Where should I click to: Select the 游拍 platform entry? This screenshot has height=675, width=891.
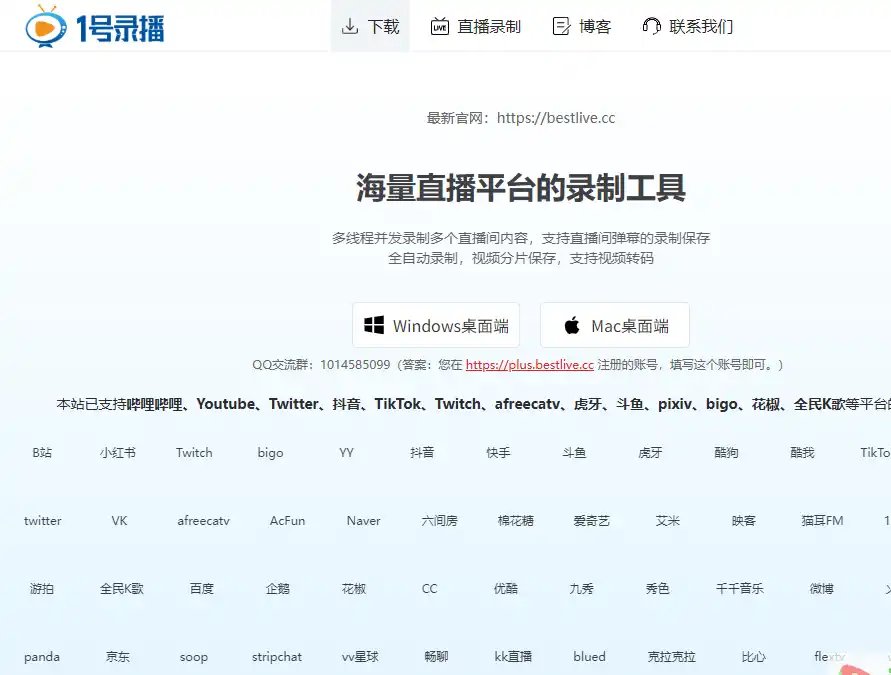pos(42,589)
